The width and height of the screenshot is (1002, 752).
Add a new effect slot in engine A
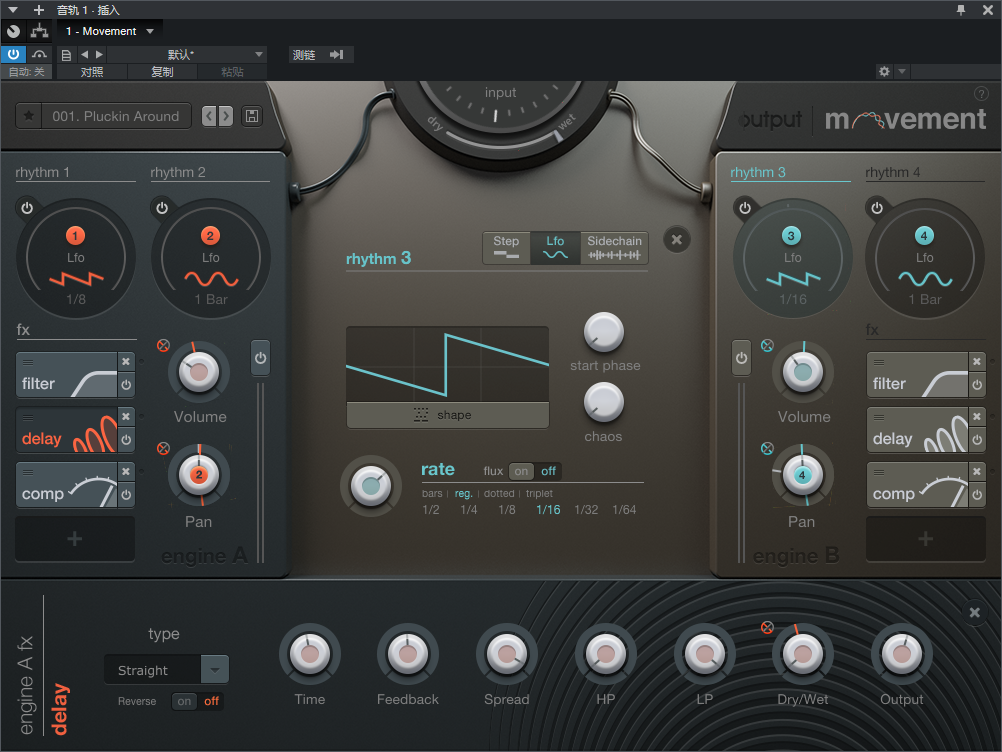(x=75, y=539)
